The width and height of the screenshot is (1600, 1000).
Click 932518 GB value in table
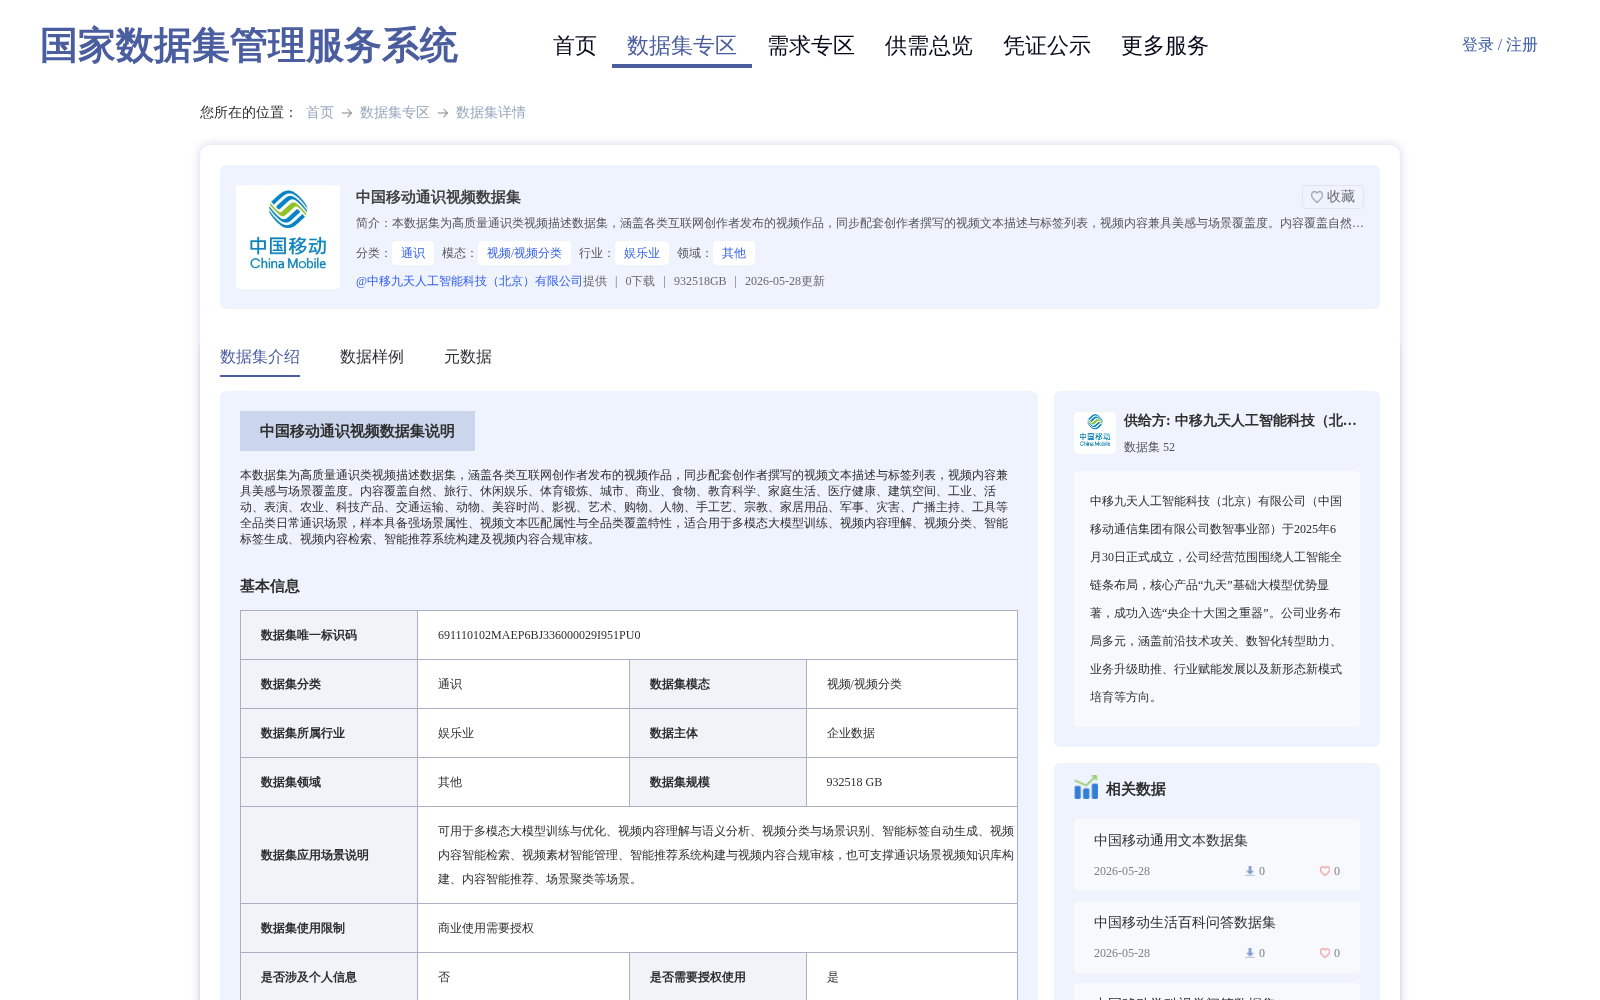click(854, 782)
